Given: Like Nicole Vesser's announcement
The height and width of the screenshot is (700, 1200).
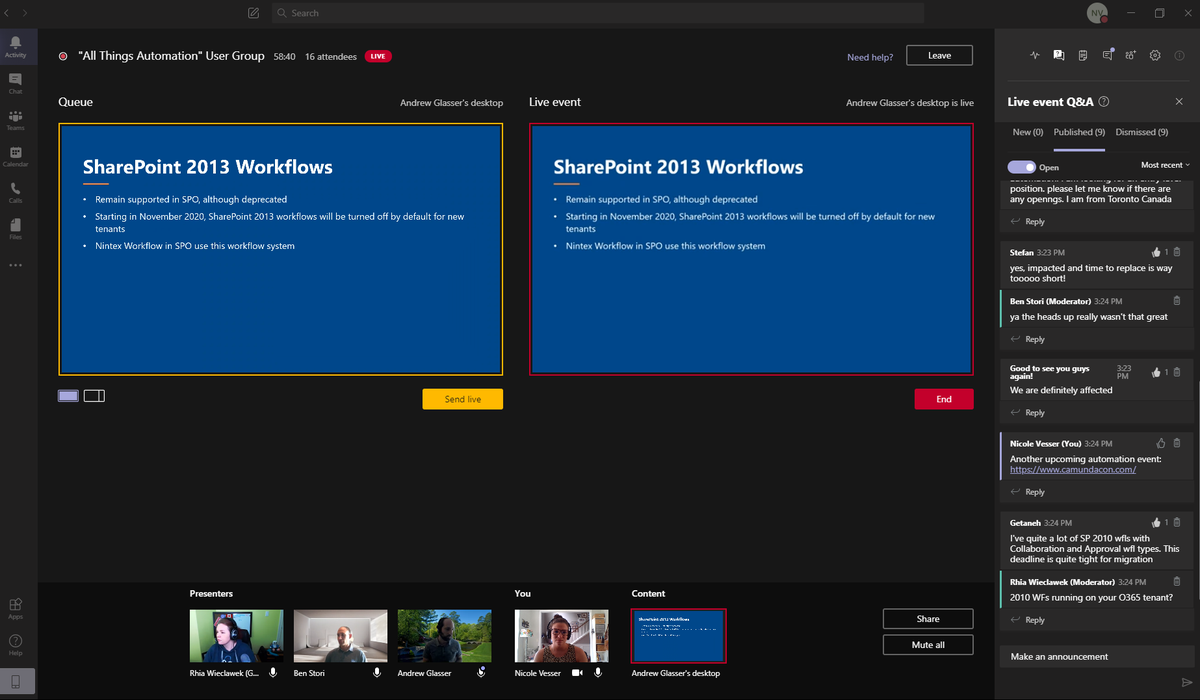Looking at the screenshot, I should (1160, 443).
